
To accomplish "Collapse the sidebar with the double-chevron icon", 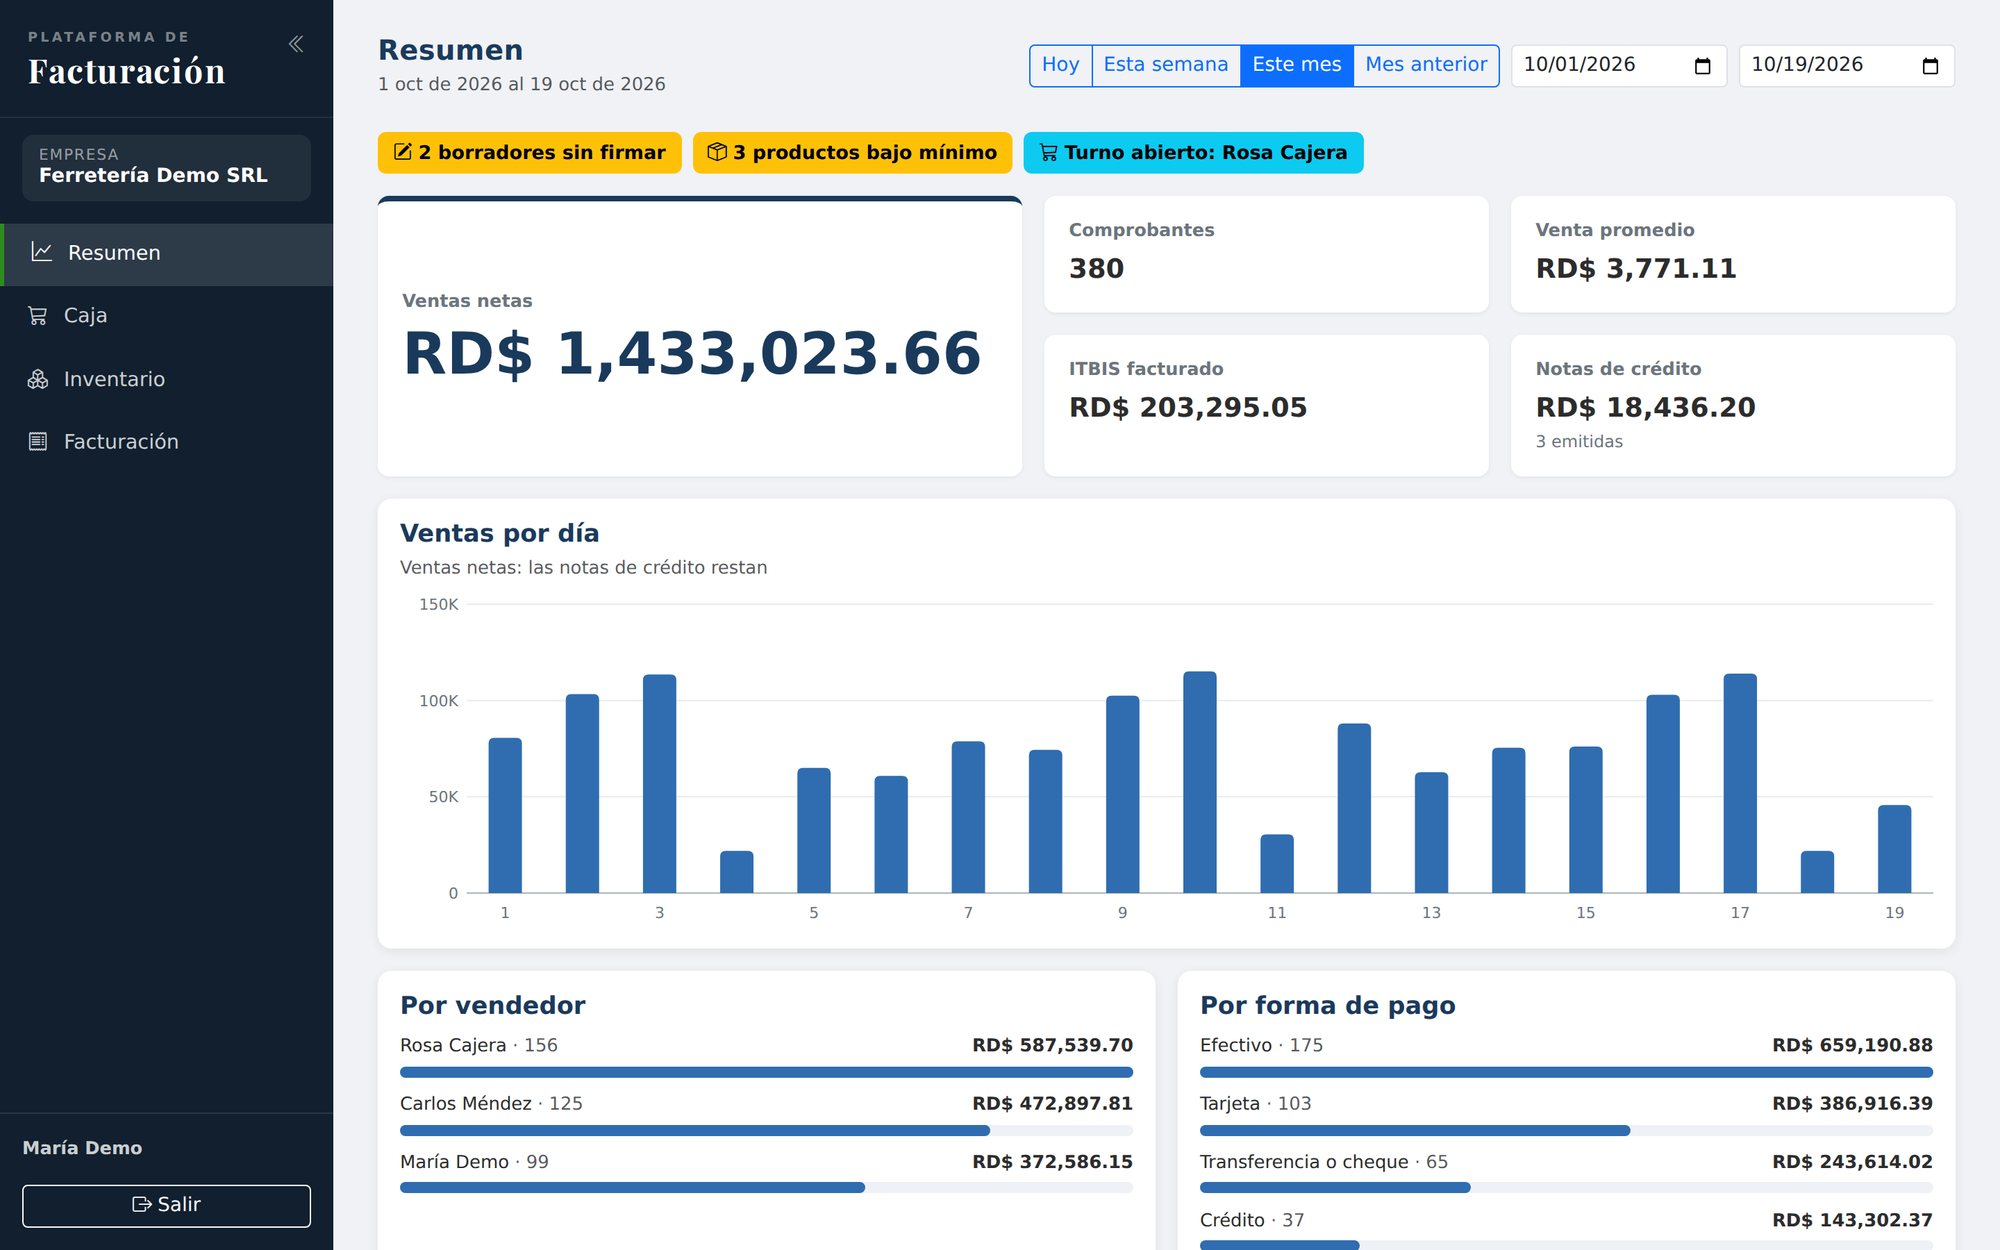I will click(x=296, y=44).
